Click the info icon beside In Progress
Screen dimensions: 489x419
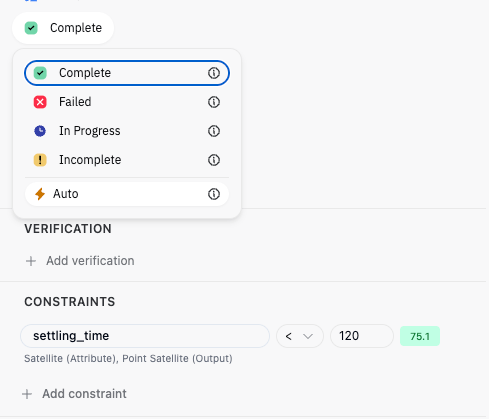pos(214,131)
